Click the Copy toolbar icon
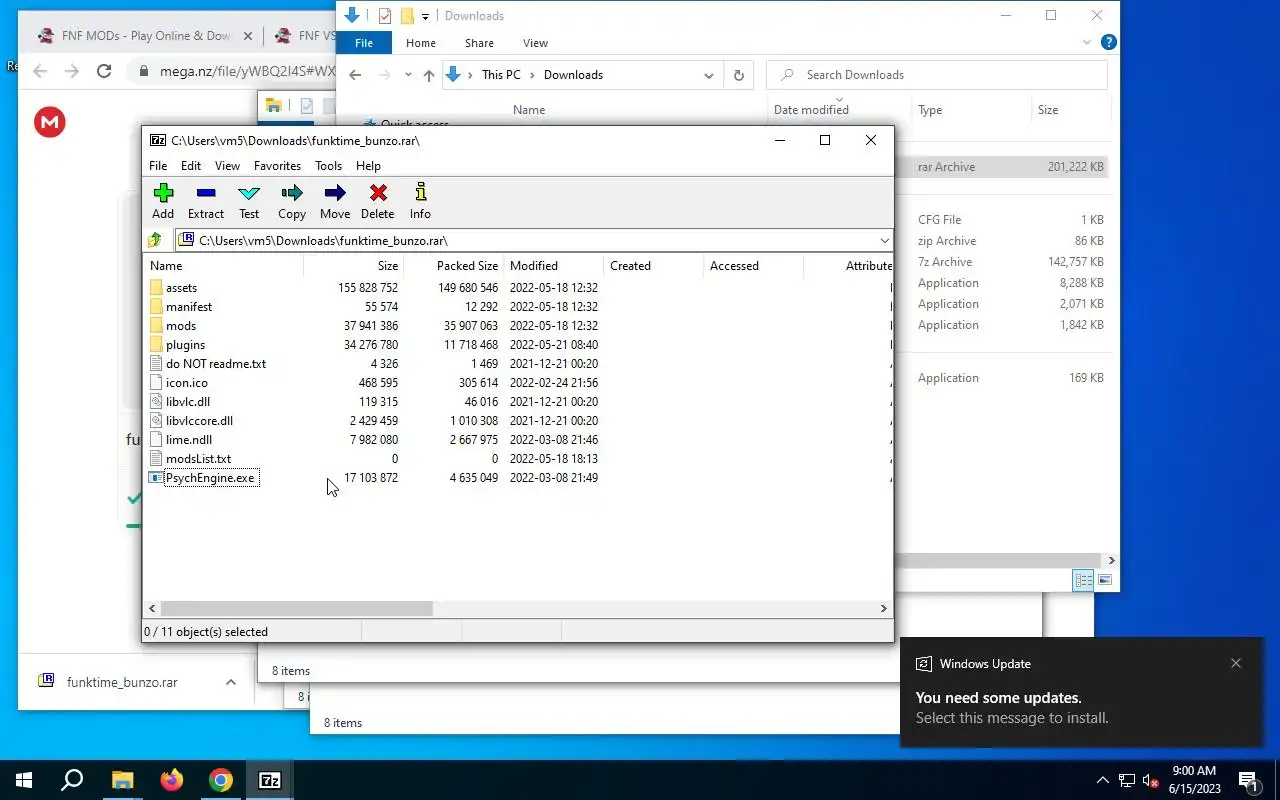This screenshot has width=1280, height=800. tap(292, 201)
